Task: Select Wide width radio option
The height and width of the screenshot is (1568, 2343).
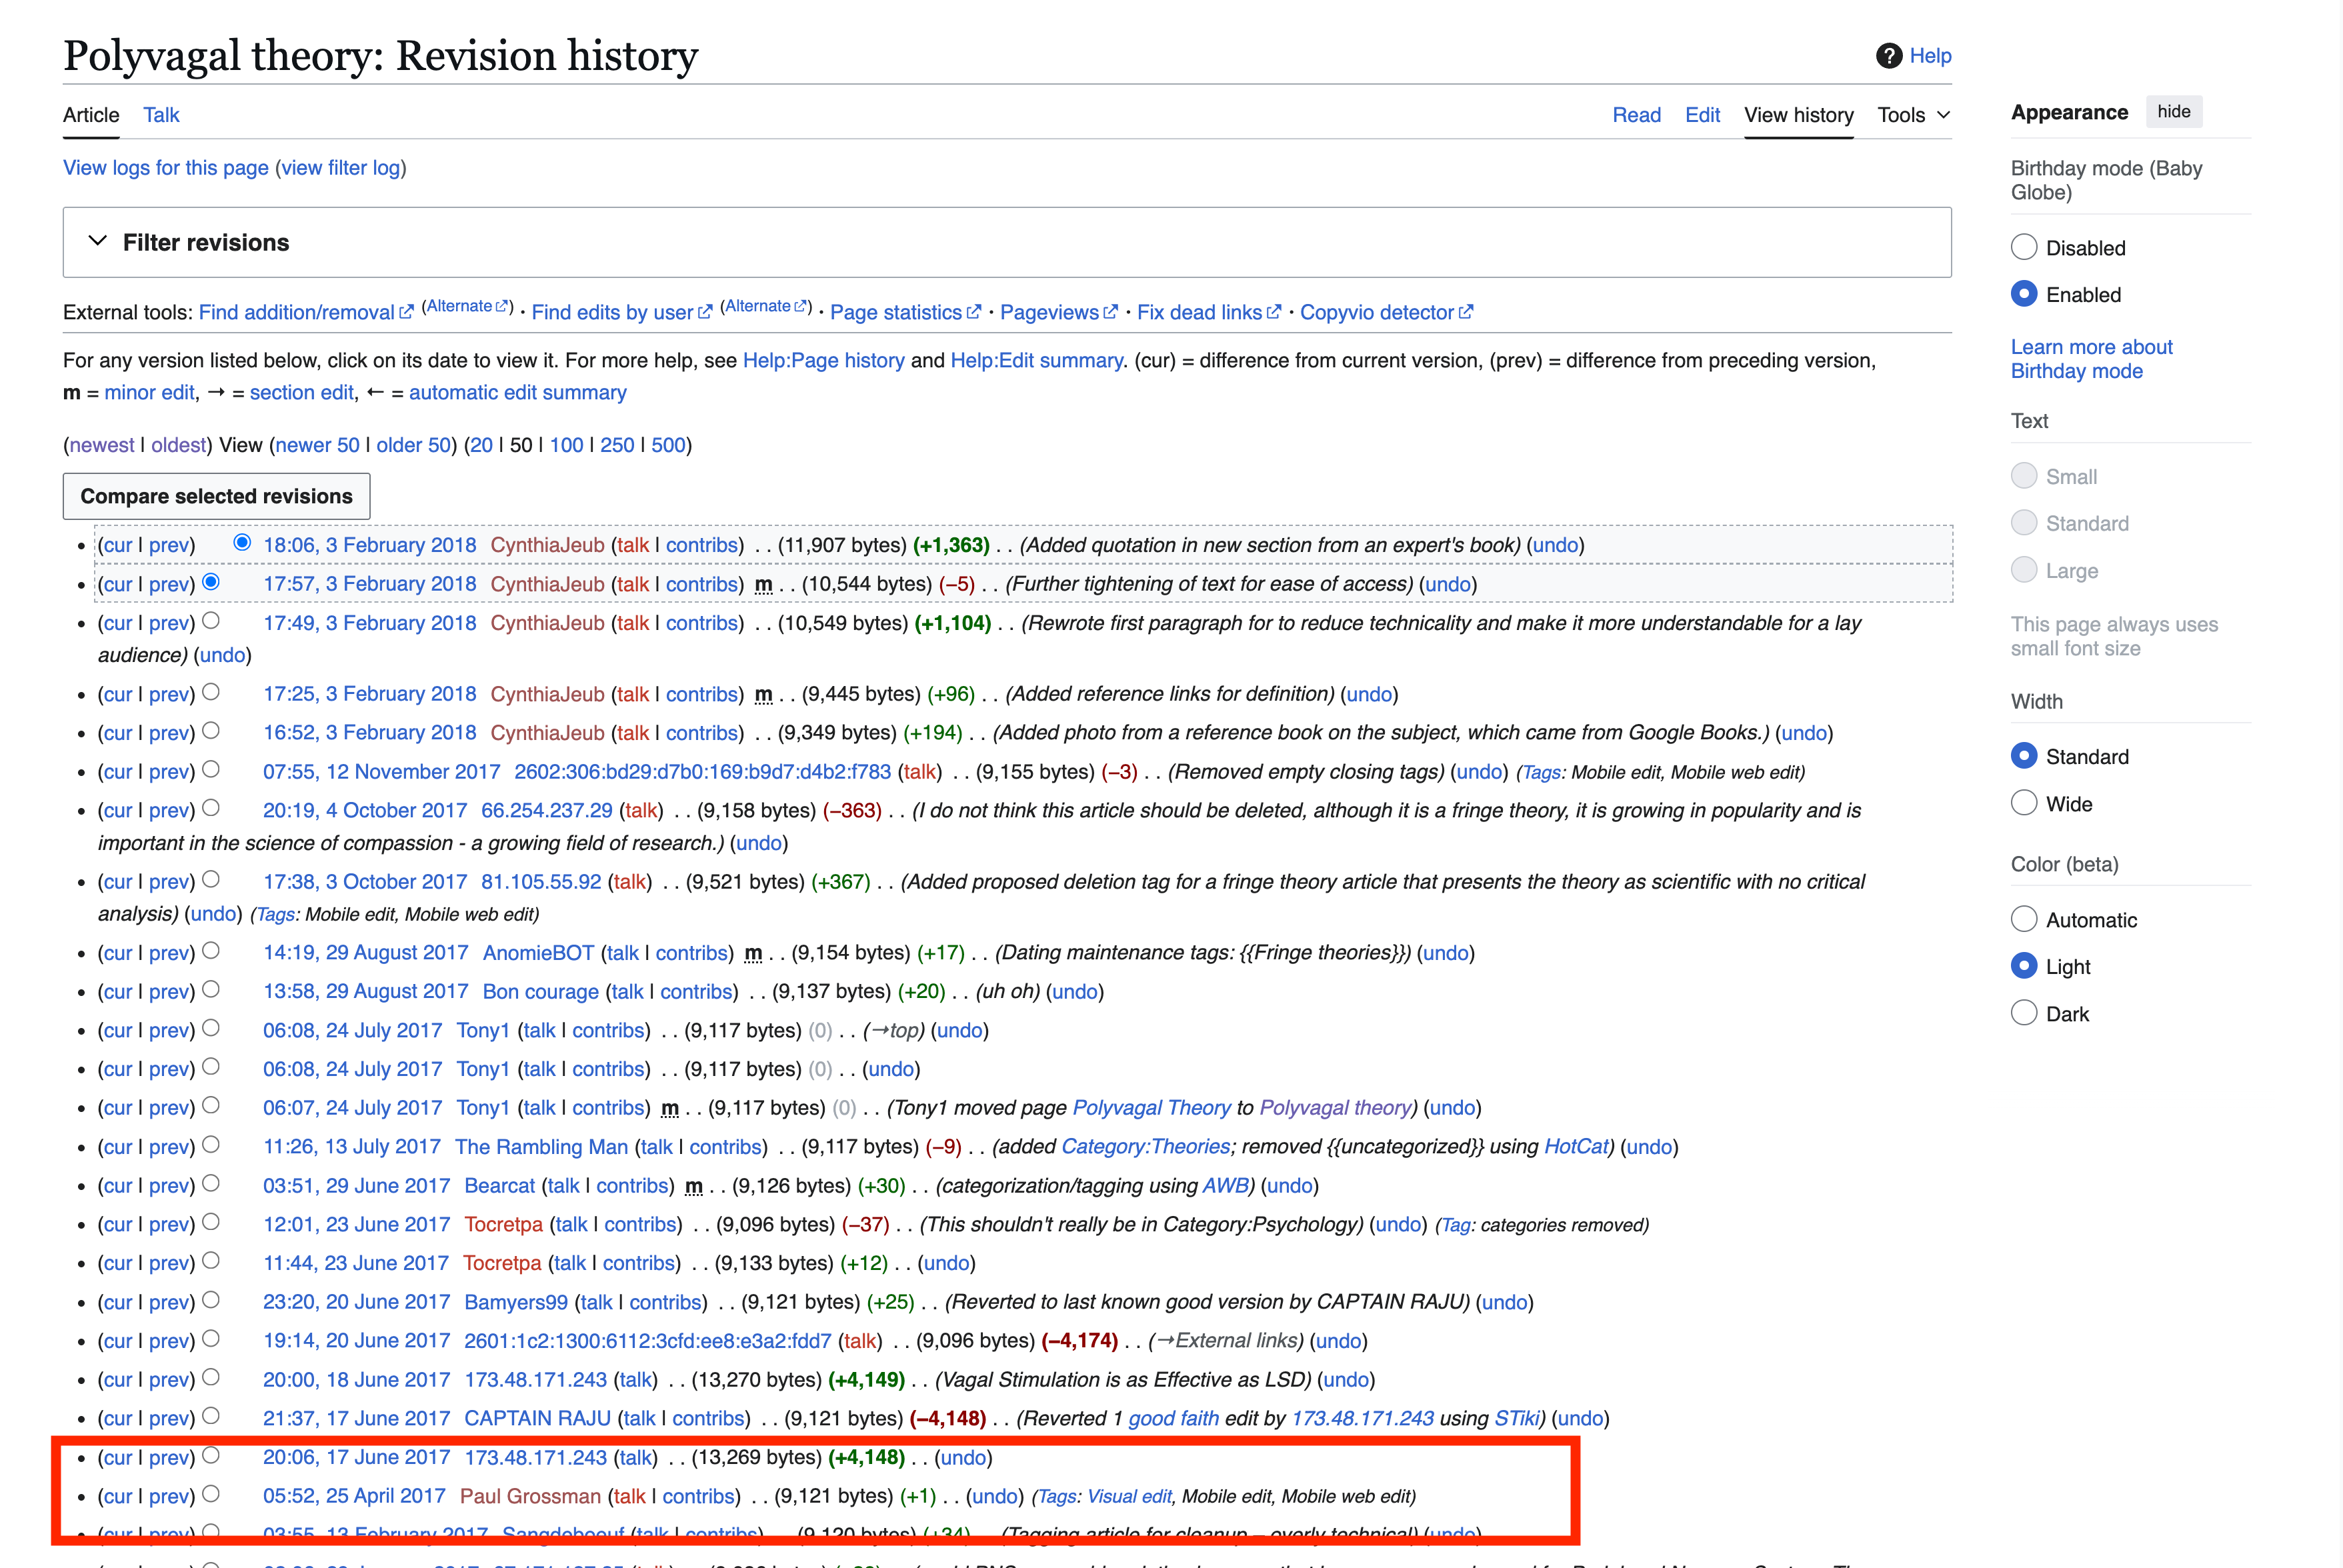Action: [2024, 803]
